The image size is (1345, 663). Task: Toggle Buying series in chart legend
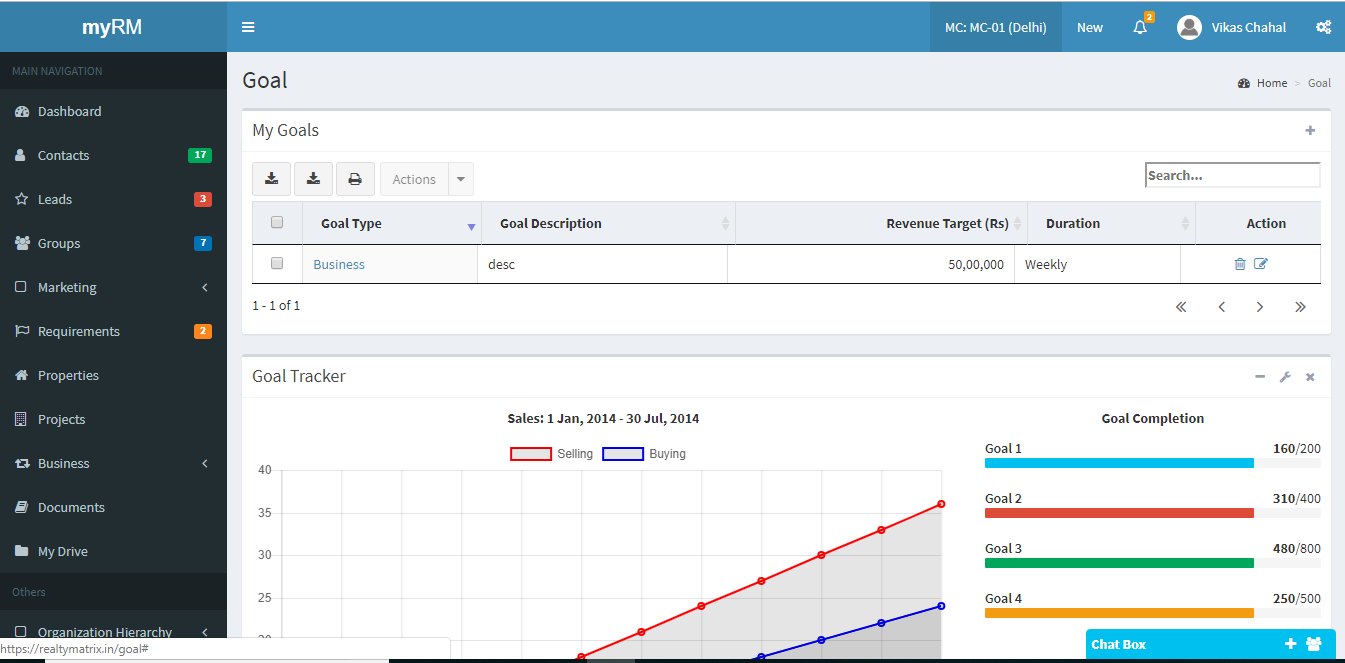(644, 454)
